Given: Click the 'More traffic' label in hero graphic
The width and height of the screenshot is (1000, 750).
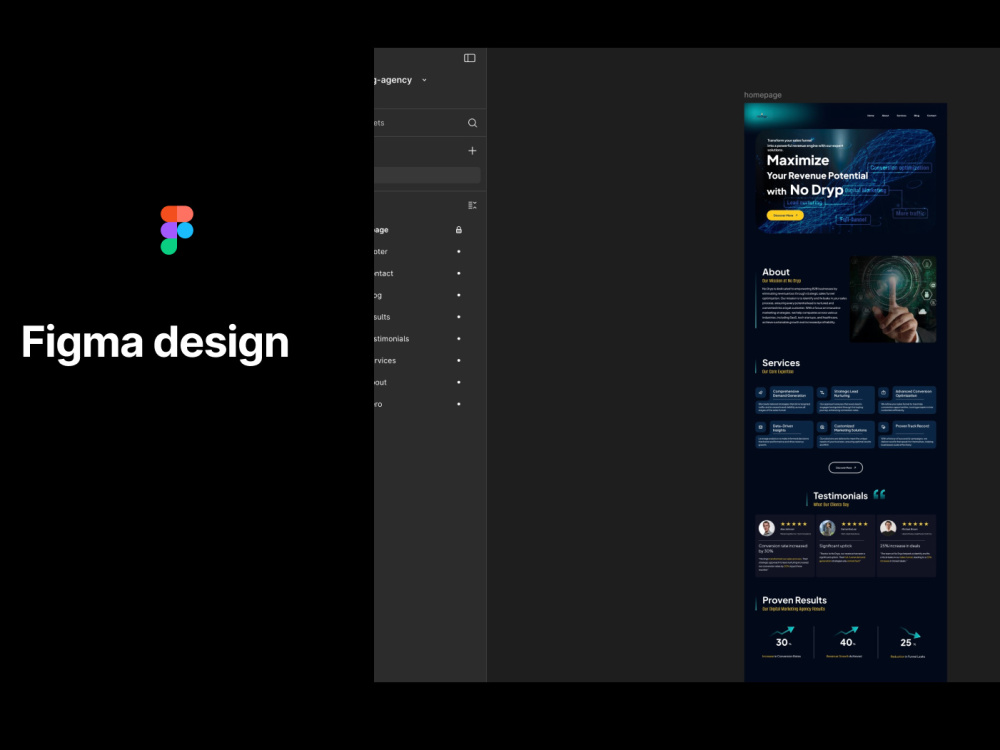Looking at the screenshot, I should (x=910, y=214).
